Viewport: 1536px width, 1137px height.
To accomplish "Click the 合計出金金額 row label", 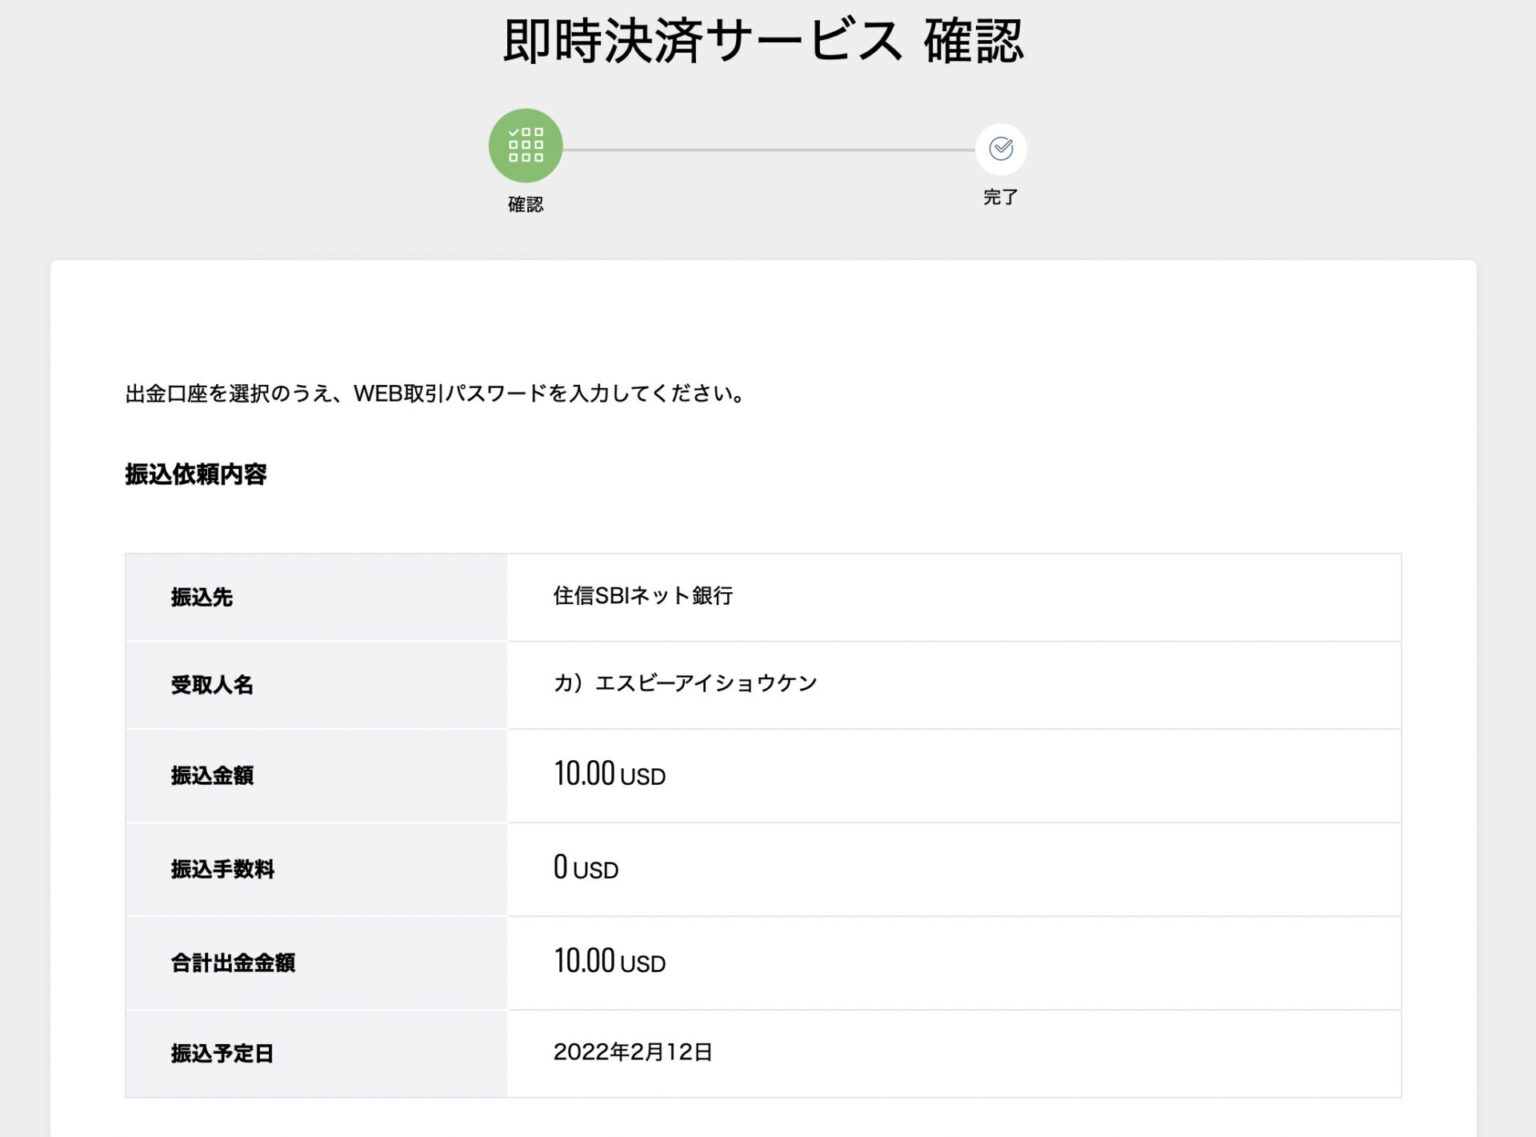I will click(233, 962).
